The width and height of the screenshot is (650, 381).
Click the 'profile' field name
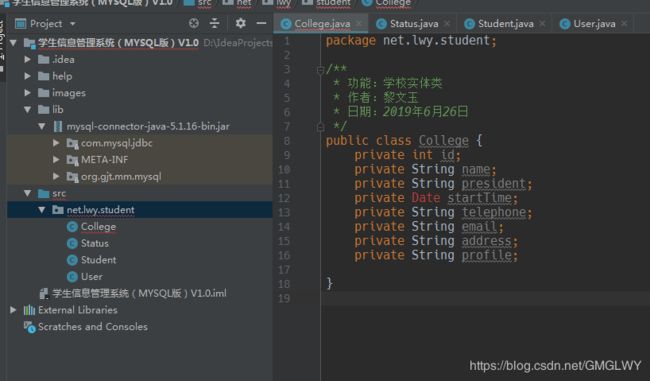click(487, 255)
